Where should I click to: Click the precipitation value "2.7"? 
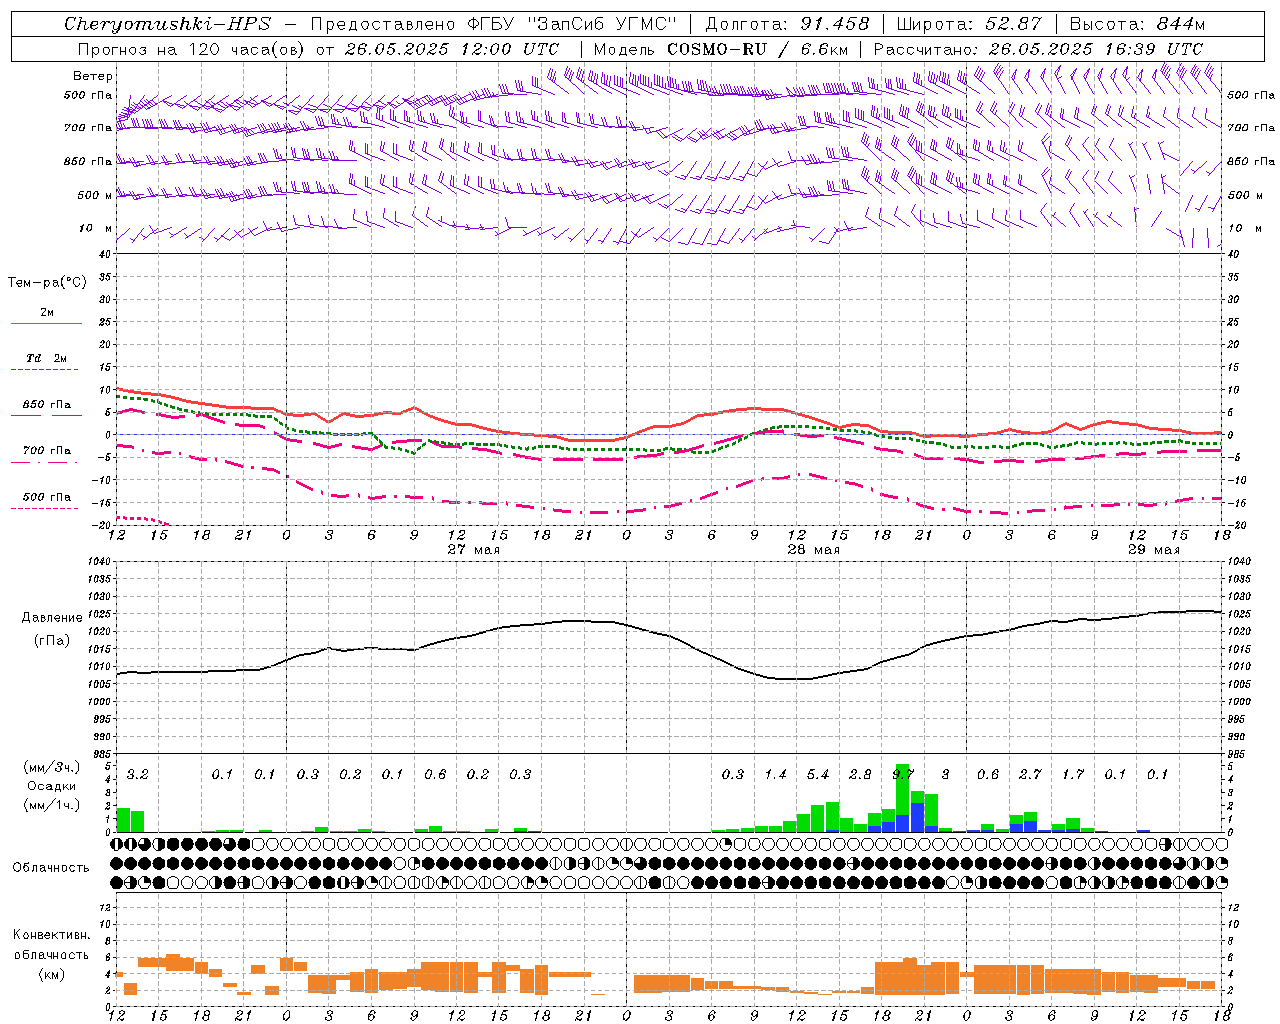tap(1030, 775)
